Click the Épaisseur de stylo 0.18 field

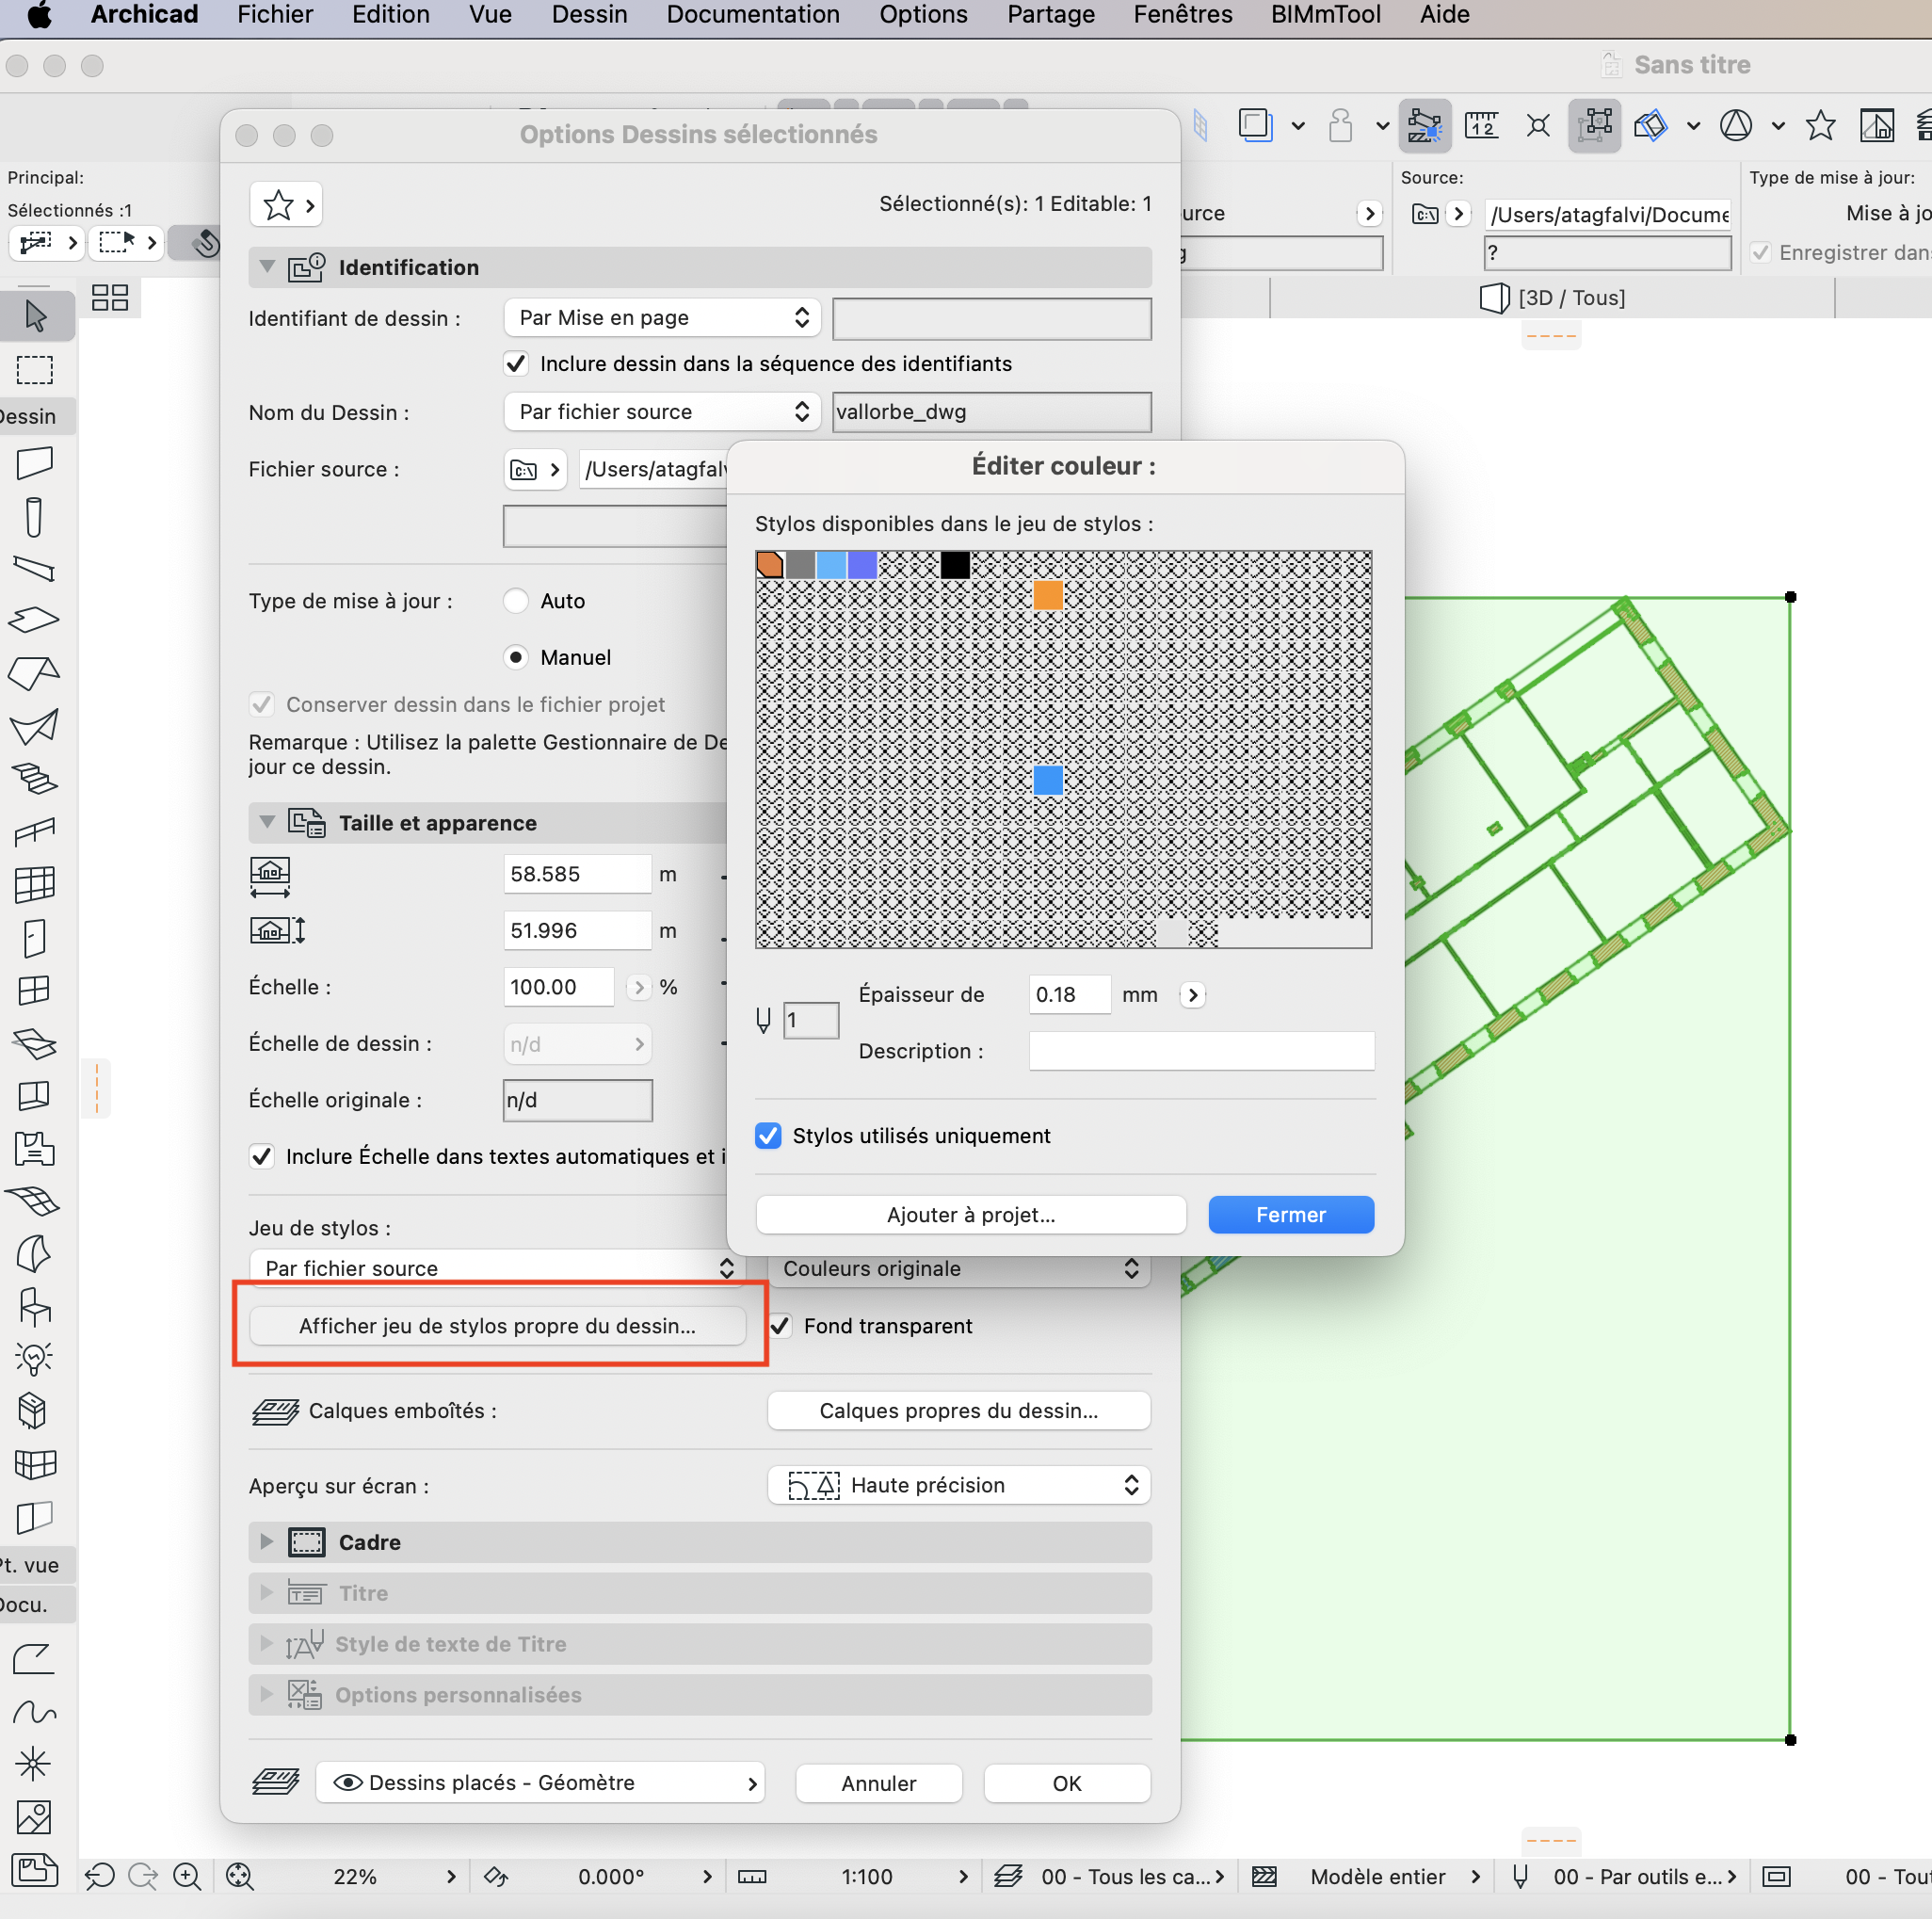[1069, 994]
